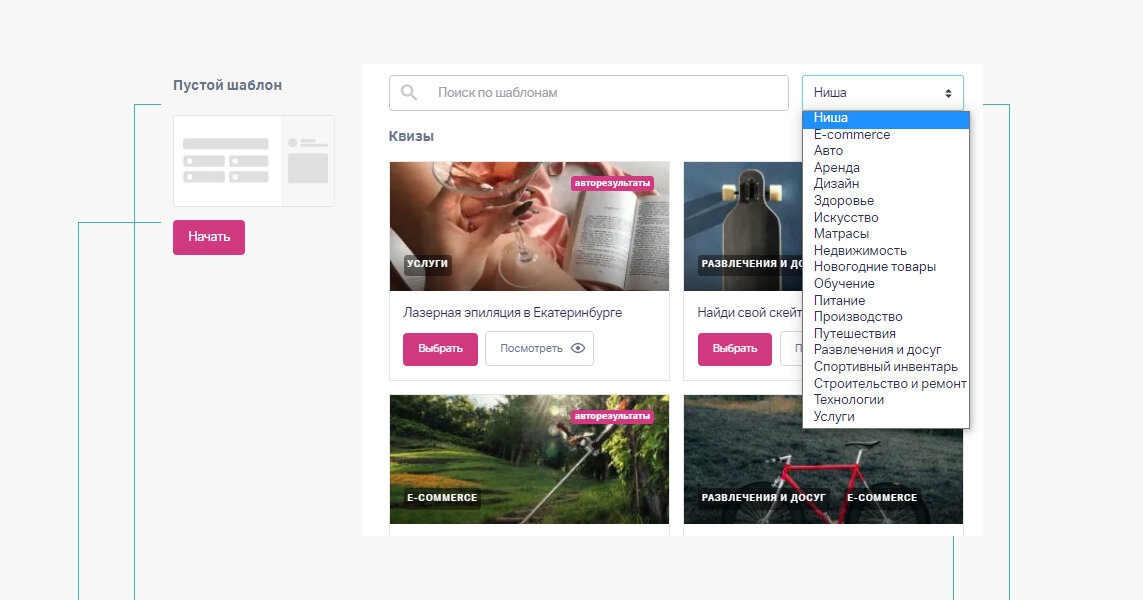Click the Начать button under the empty template
Viewport: 1143px width, 600px height.
pyautogui.click(x=208, y=237)
